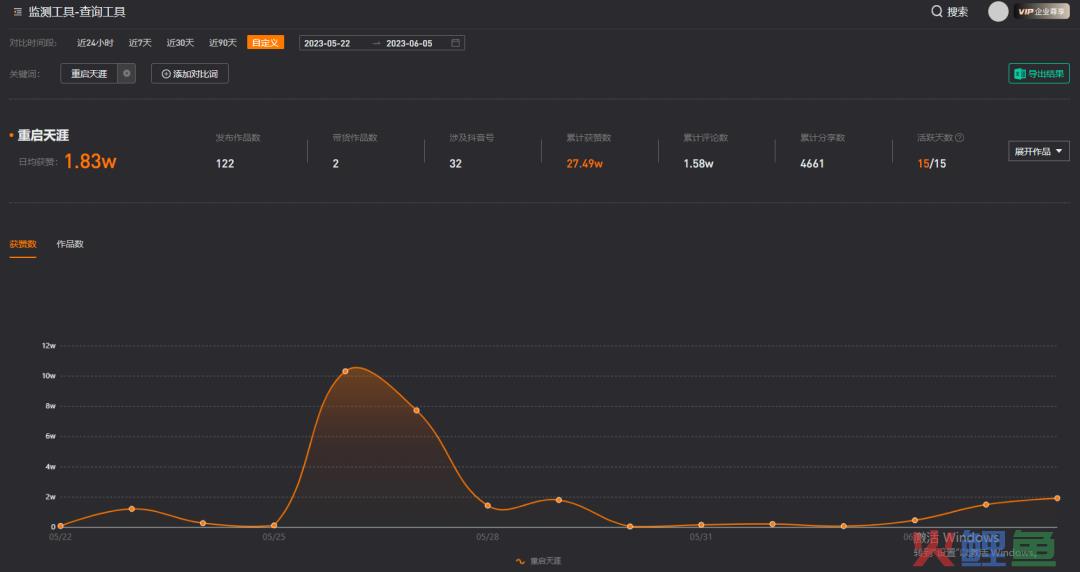Choose the 近90天 time range

tap(223, 43)
